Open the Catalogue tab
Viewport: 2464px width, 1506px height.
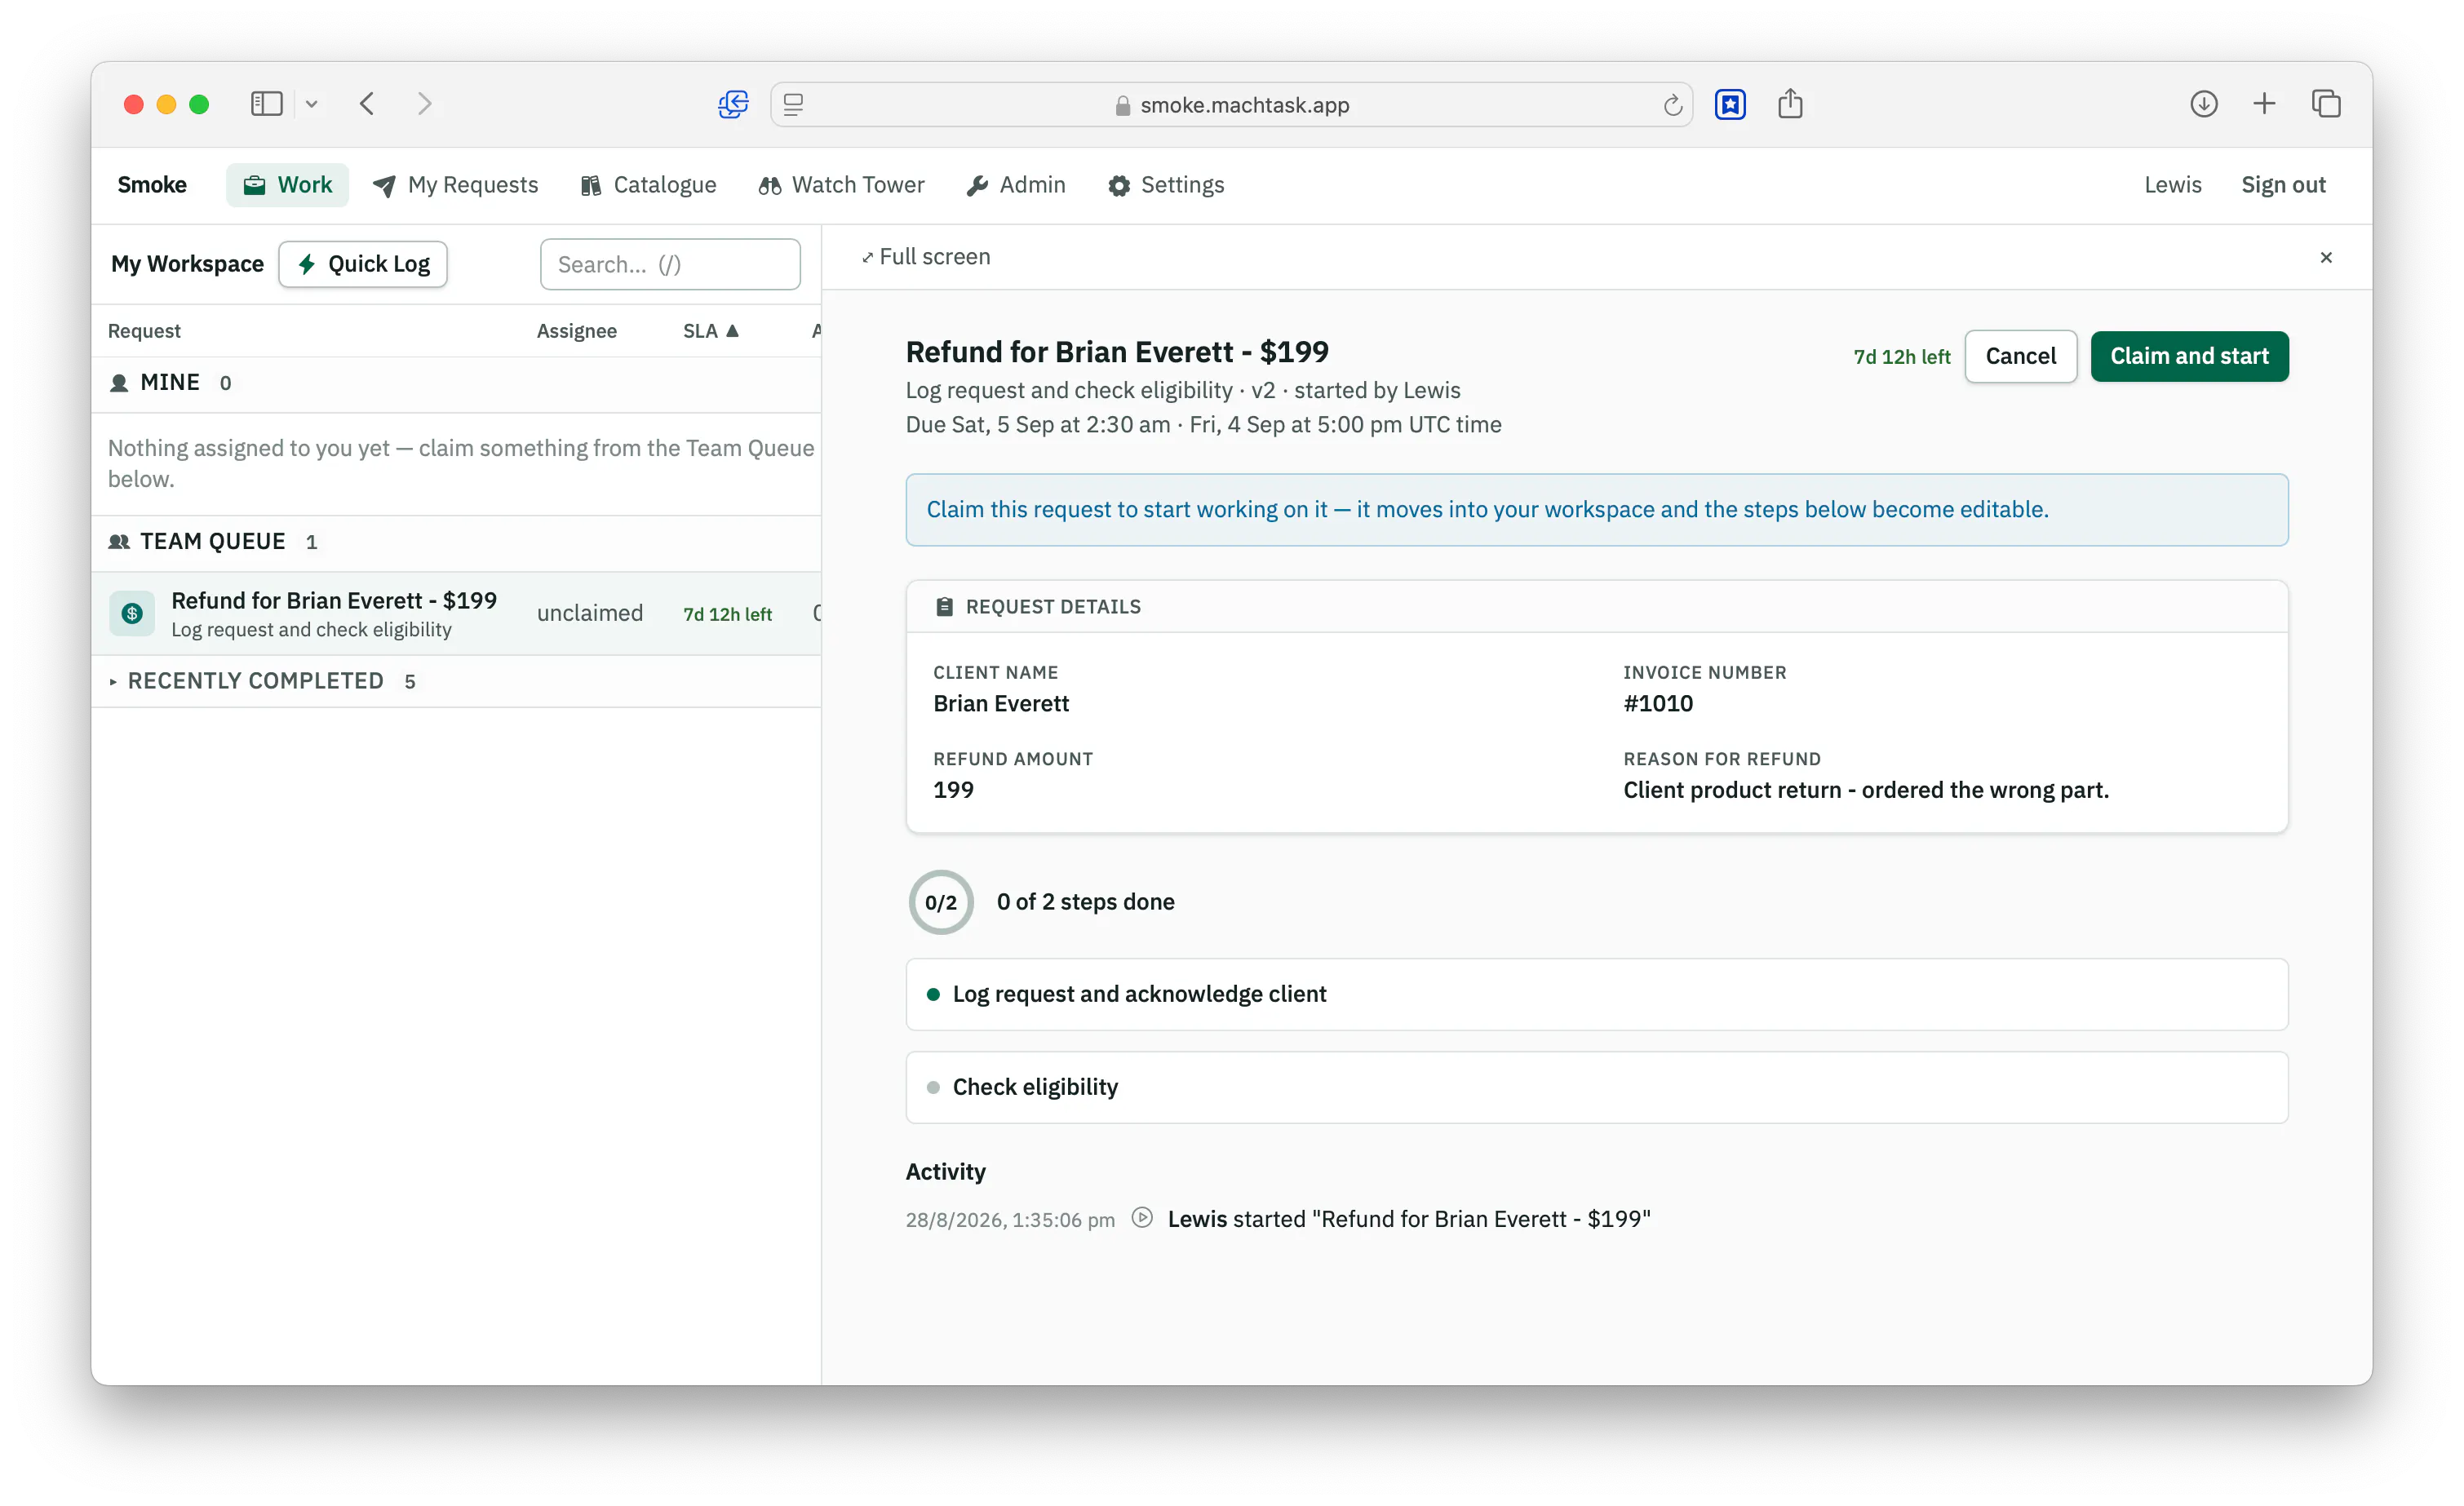[648, 185]
